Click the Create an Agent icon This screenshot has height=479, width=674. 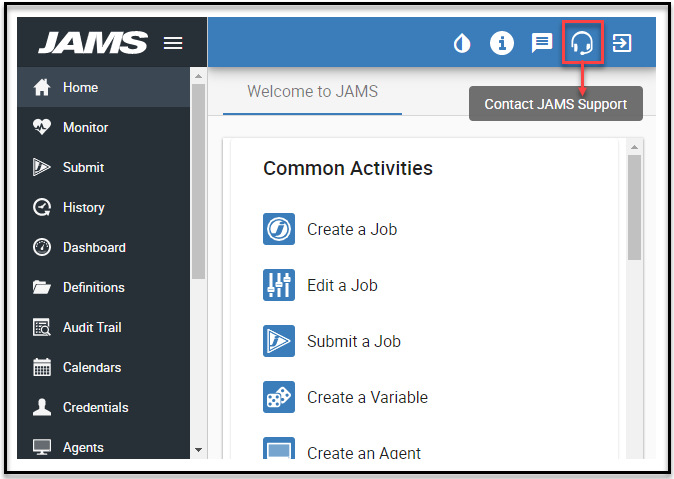point(279,448)
